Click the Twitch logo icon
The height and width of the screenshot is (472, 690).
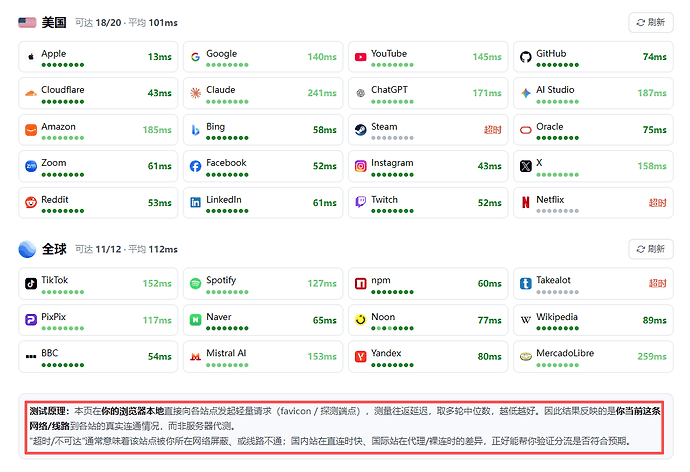(x=360, y=202)
